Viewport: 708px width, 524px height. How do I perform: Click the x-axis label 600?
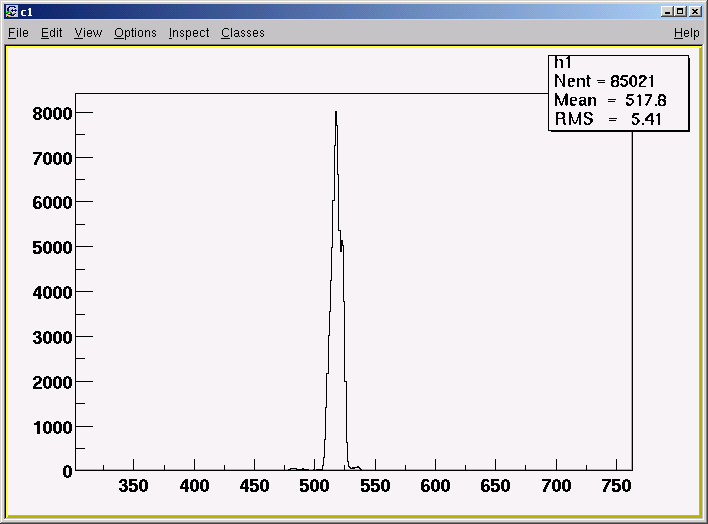435,486
